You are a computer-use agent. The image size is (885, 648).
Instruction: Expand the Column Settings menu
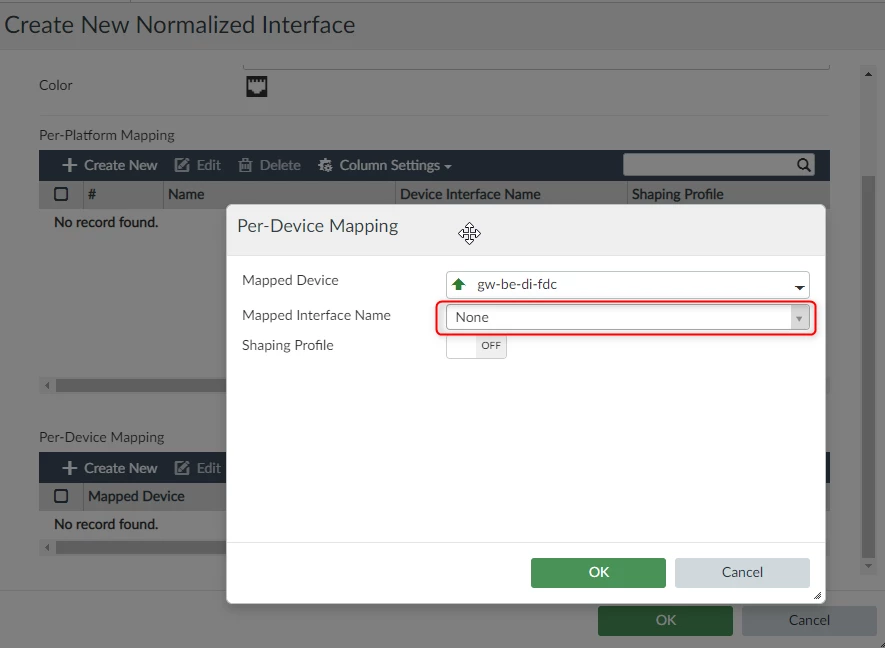[x=385, y=165]
